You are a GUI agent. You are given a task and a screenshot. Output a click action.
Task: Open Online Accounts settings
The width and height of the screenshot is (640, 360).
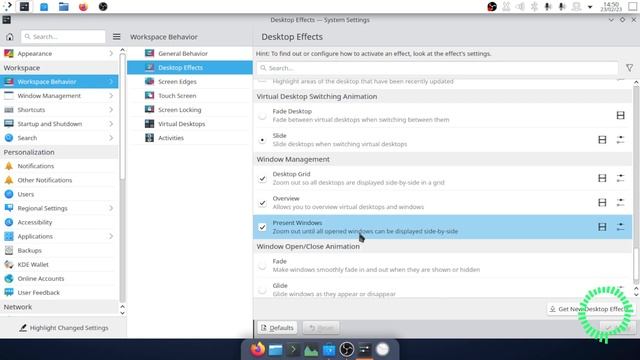pos(59,279)
